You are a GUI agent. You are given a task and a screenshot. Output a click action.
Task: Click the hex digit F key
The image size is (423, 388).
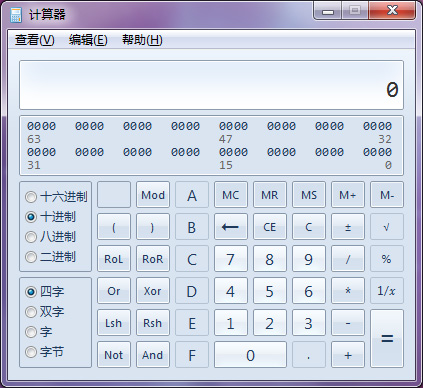tap(192, 355)
